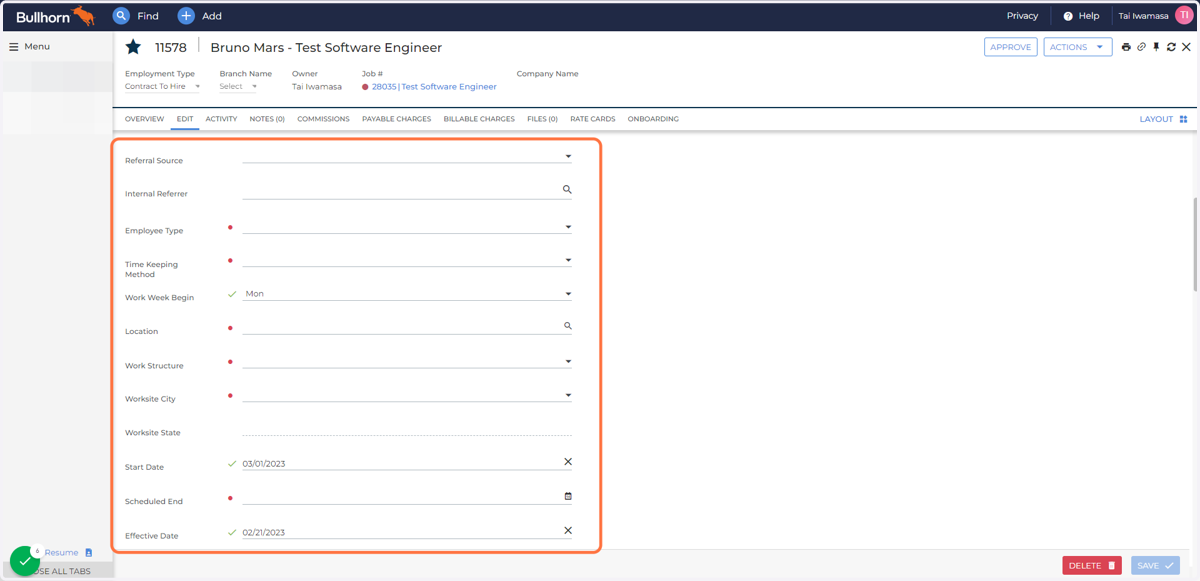This screenshot has height=581, width=1200.
Task: Click the green checkmark badge
Action: pos(24,561)
